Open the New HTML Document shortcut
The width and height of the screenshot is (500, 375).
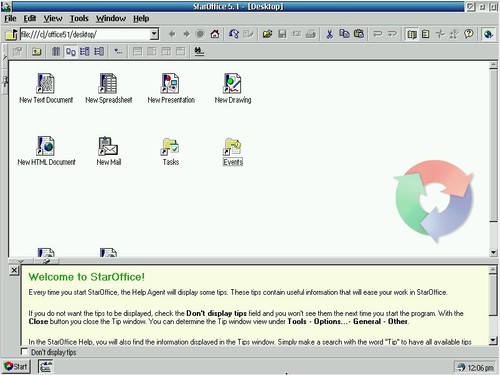(46, 151)
